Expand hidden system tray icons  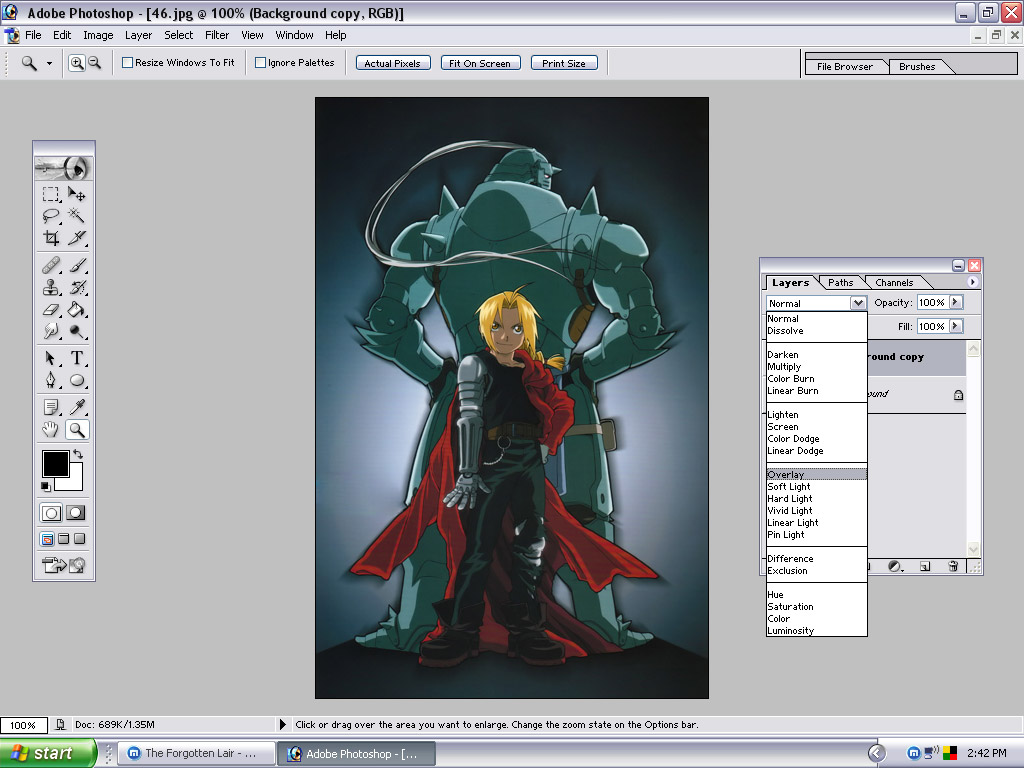pos(877,753)
